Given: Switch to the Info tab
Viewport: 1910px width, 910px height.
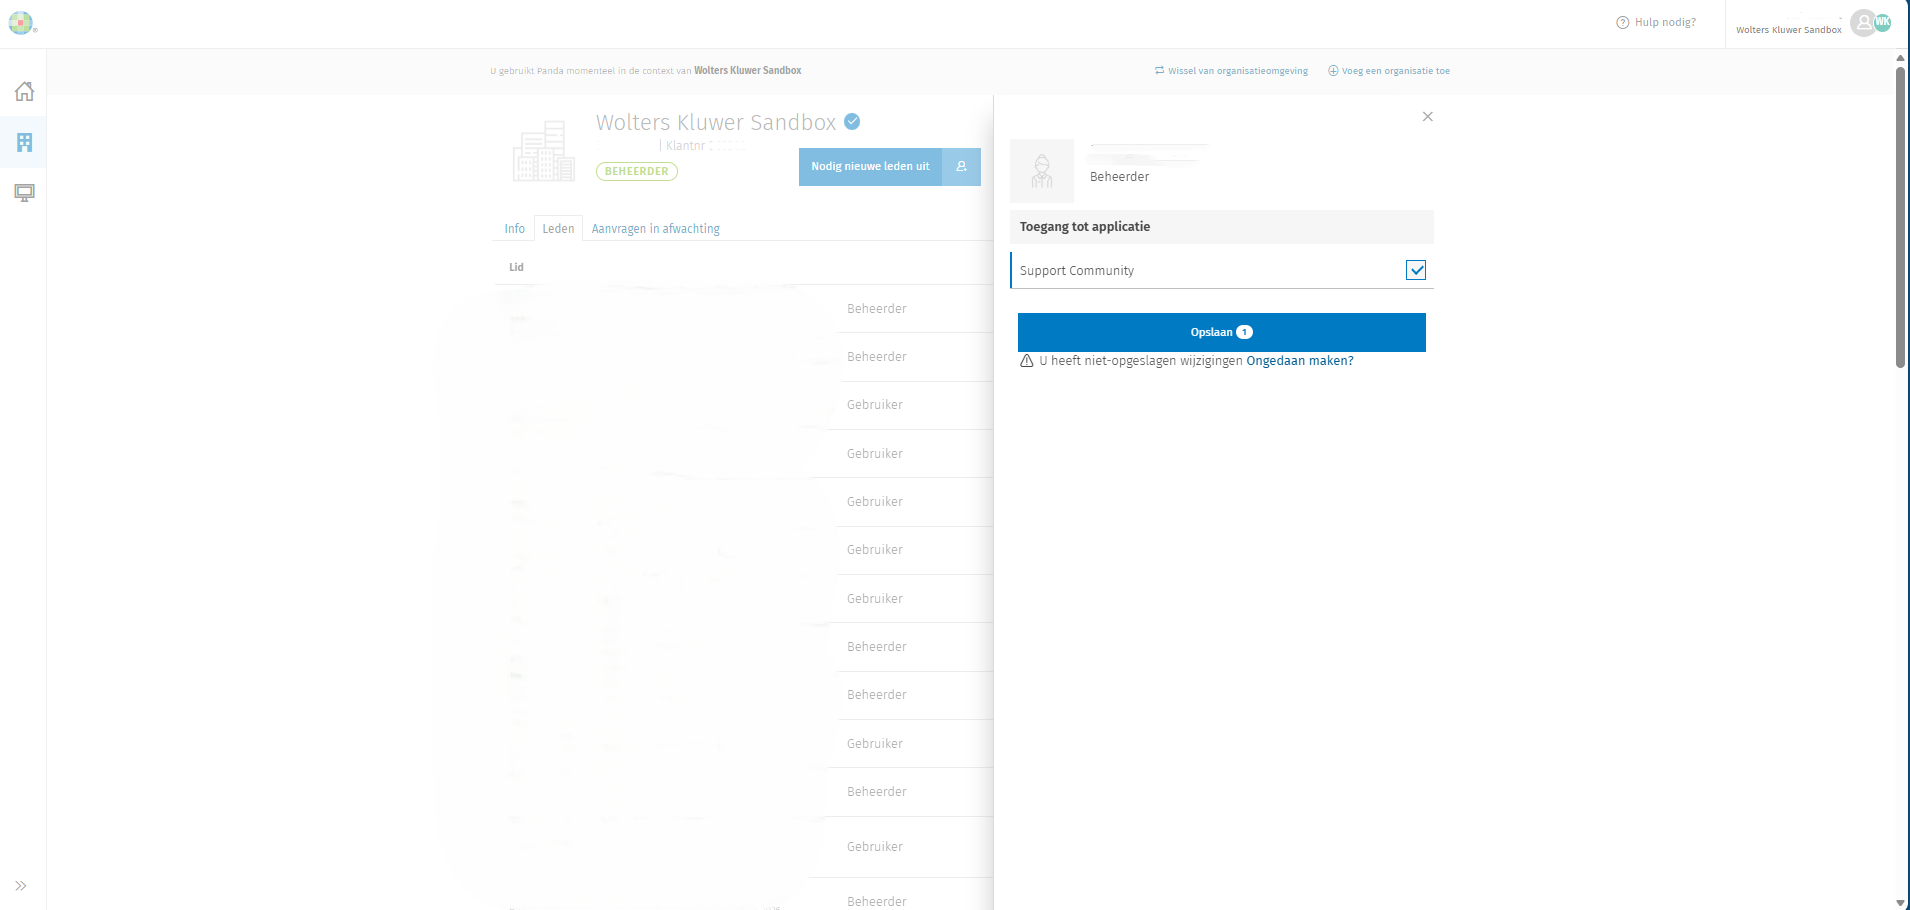Looking at the screenshot, I should (515, 229).
